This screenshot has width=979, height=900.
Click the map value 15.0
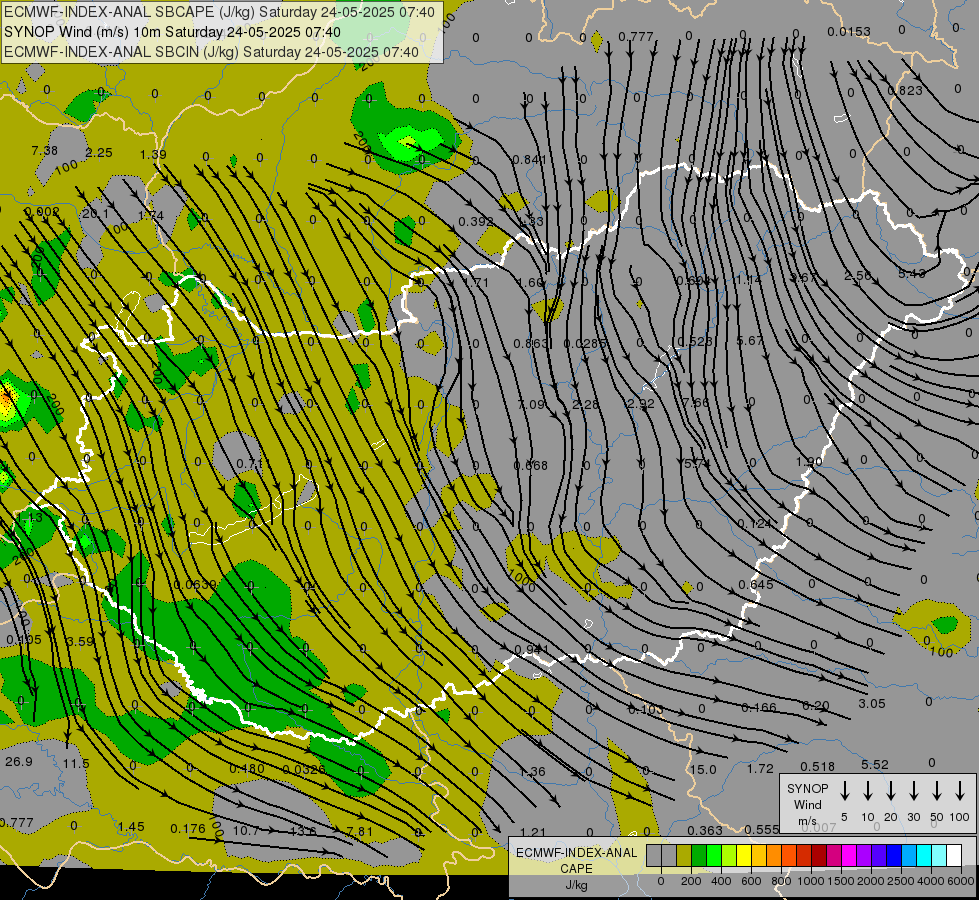703,769
